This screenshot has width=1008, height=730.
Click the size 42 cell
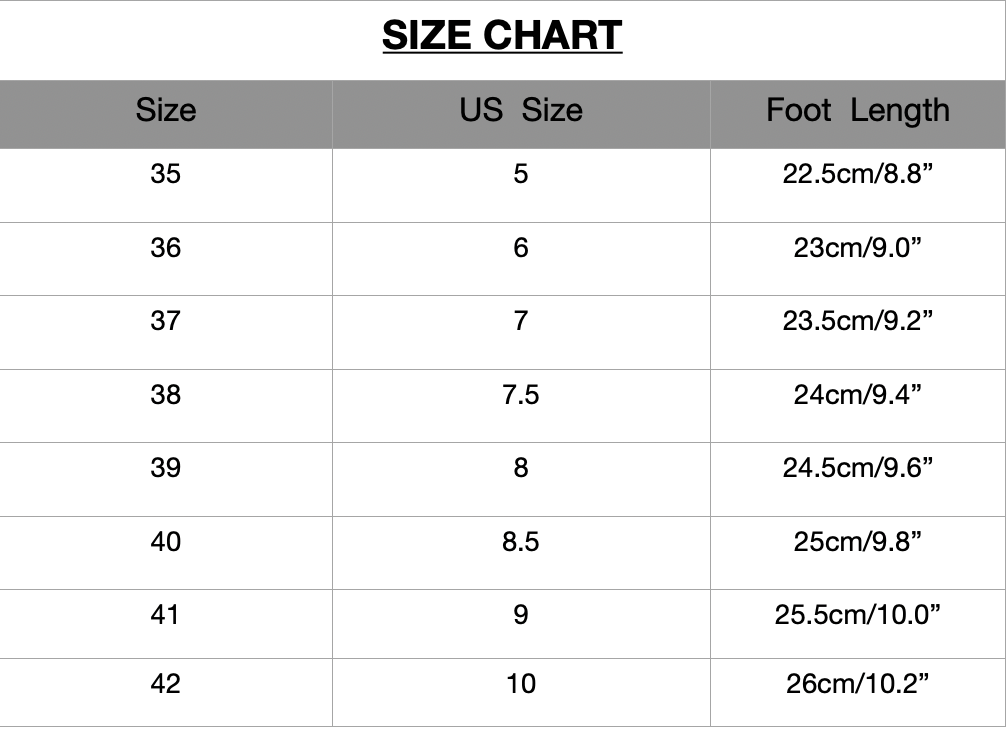(166, 684)
